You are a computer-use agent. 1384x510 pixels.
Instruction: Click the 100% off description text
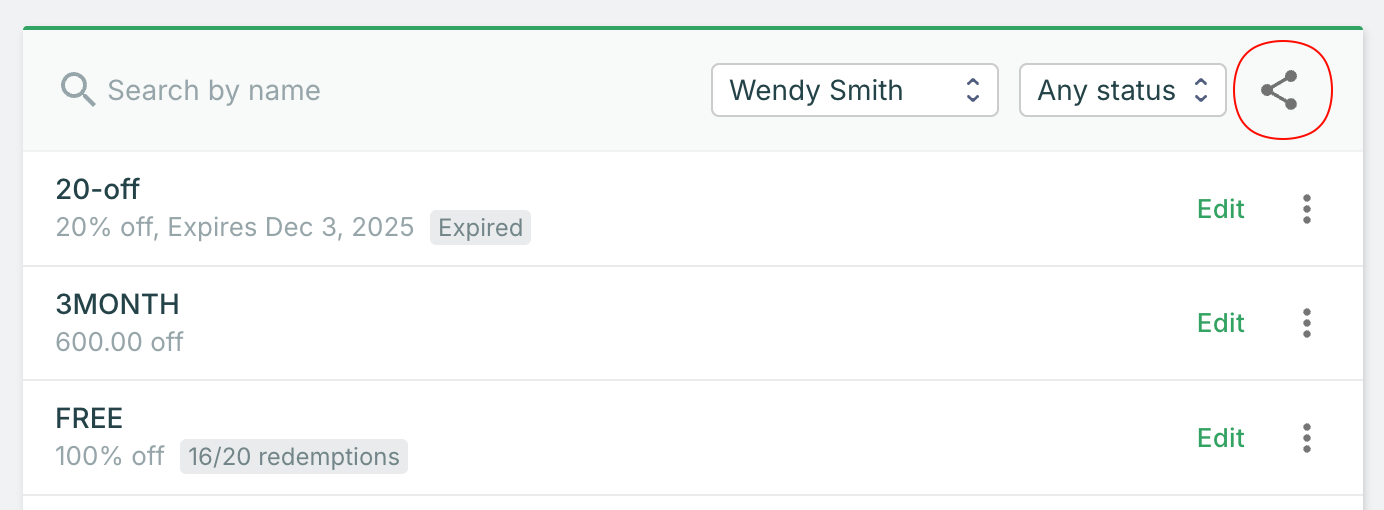[x=110, y=457]
